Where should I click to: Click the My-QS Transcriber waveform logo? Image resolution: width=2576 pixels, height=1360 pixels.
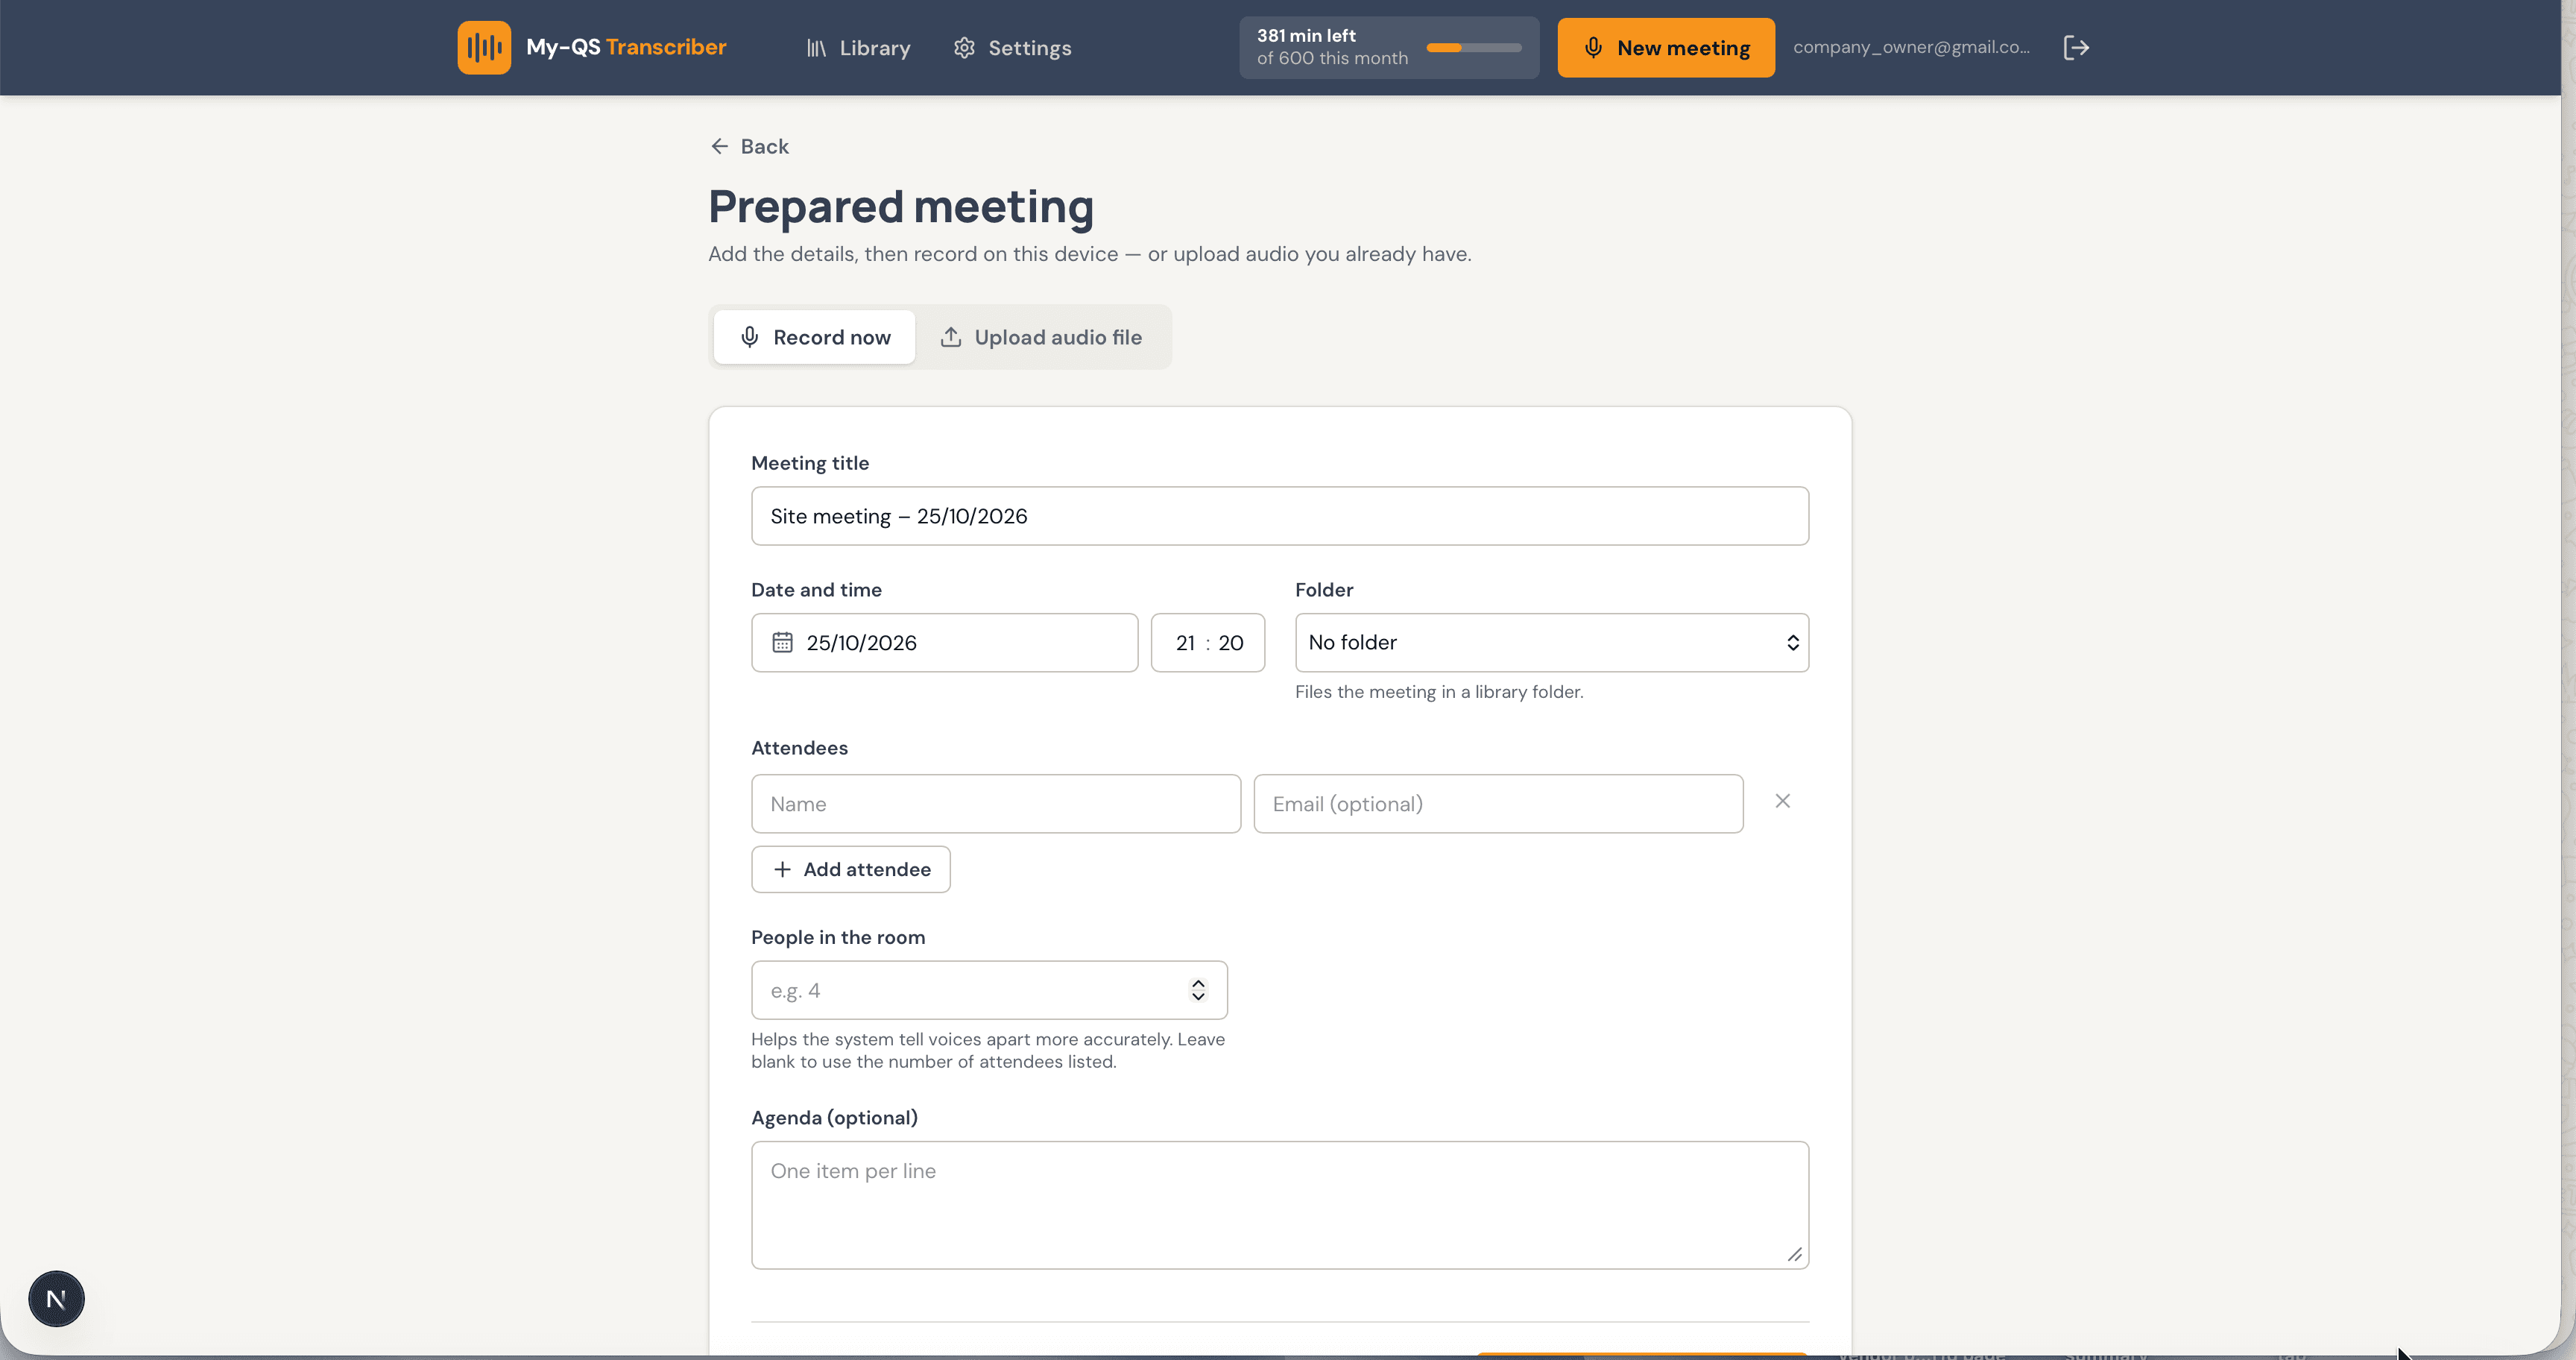tap(484, 47)
